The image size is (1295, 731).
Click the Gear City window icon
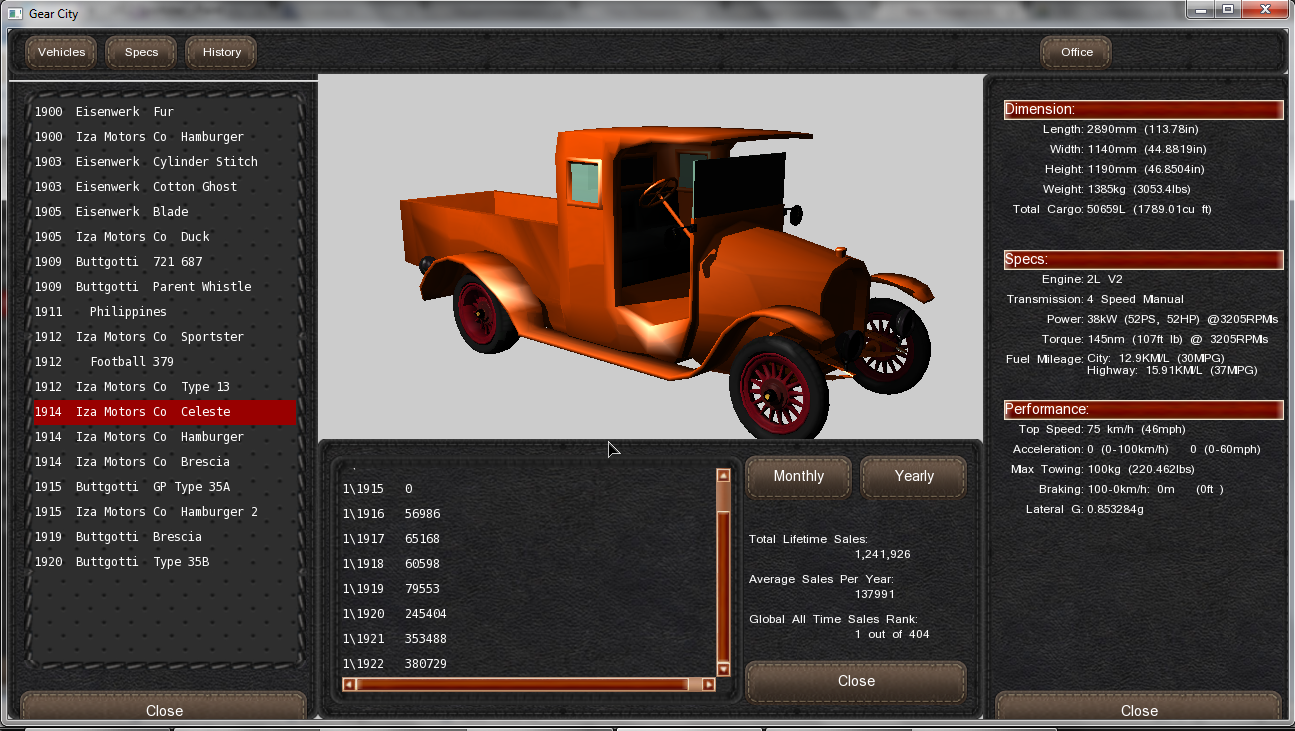15,14
